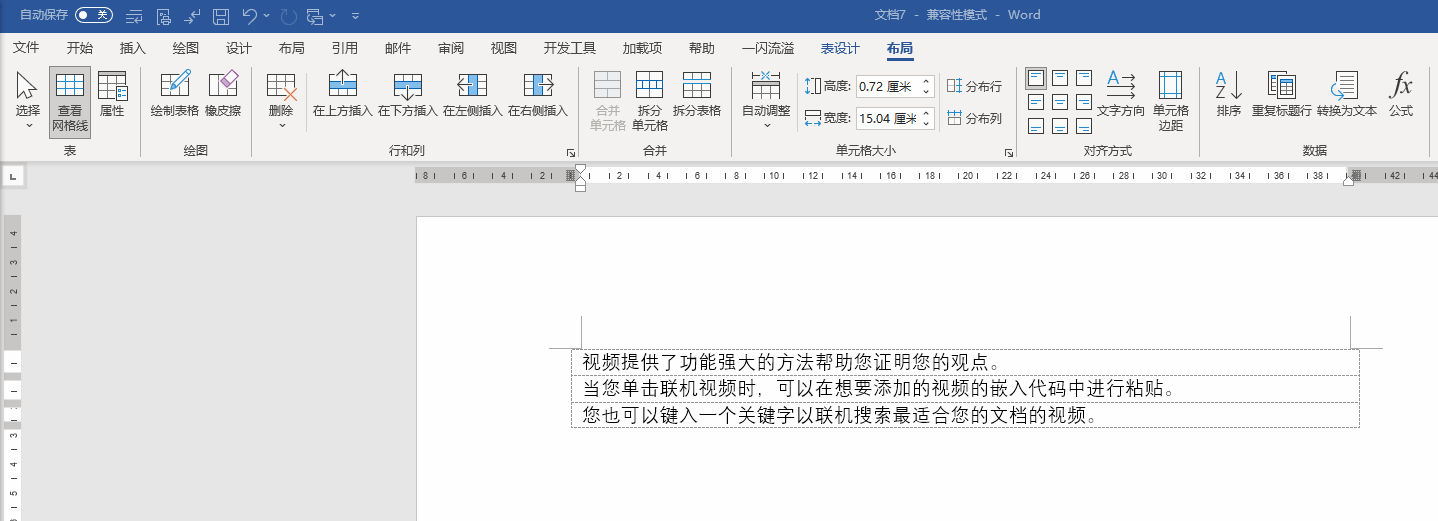Select the 绘制表格 draw table tool
This screenshot has width=1438, height=521.
(x=175, y=95)
